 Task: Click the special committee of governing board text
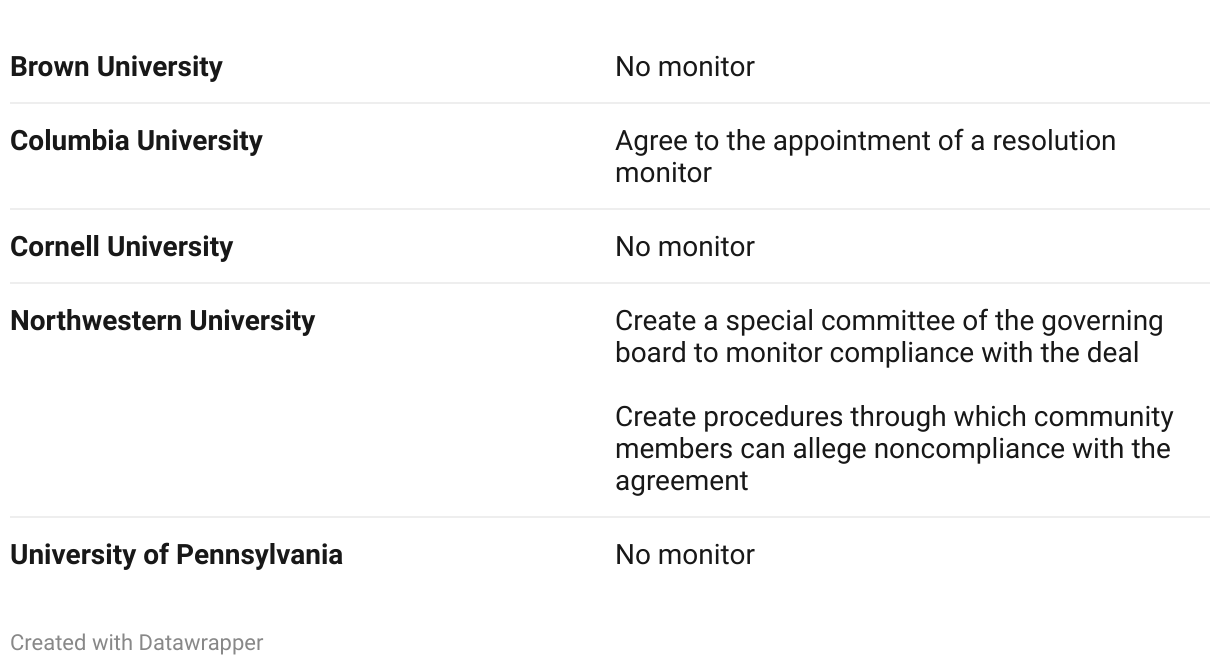pos(888,337)
